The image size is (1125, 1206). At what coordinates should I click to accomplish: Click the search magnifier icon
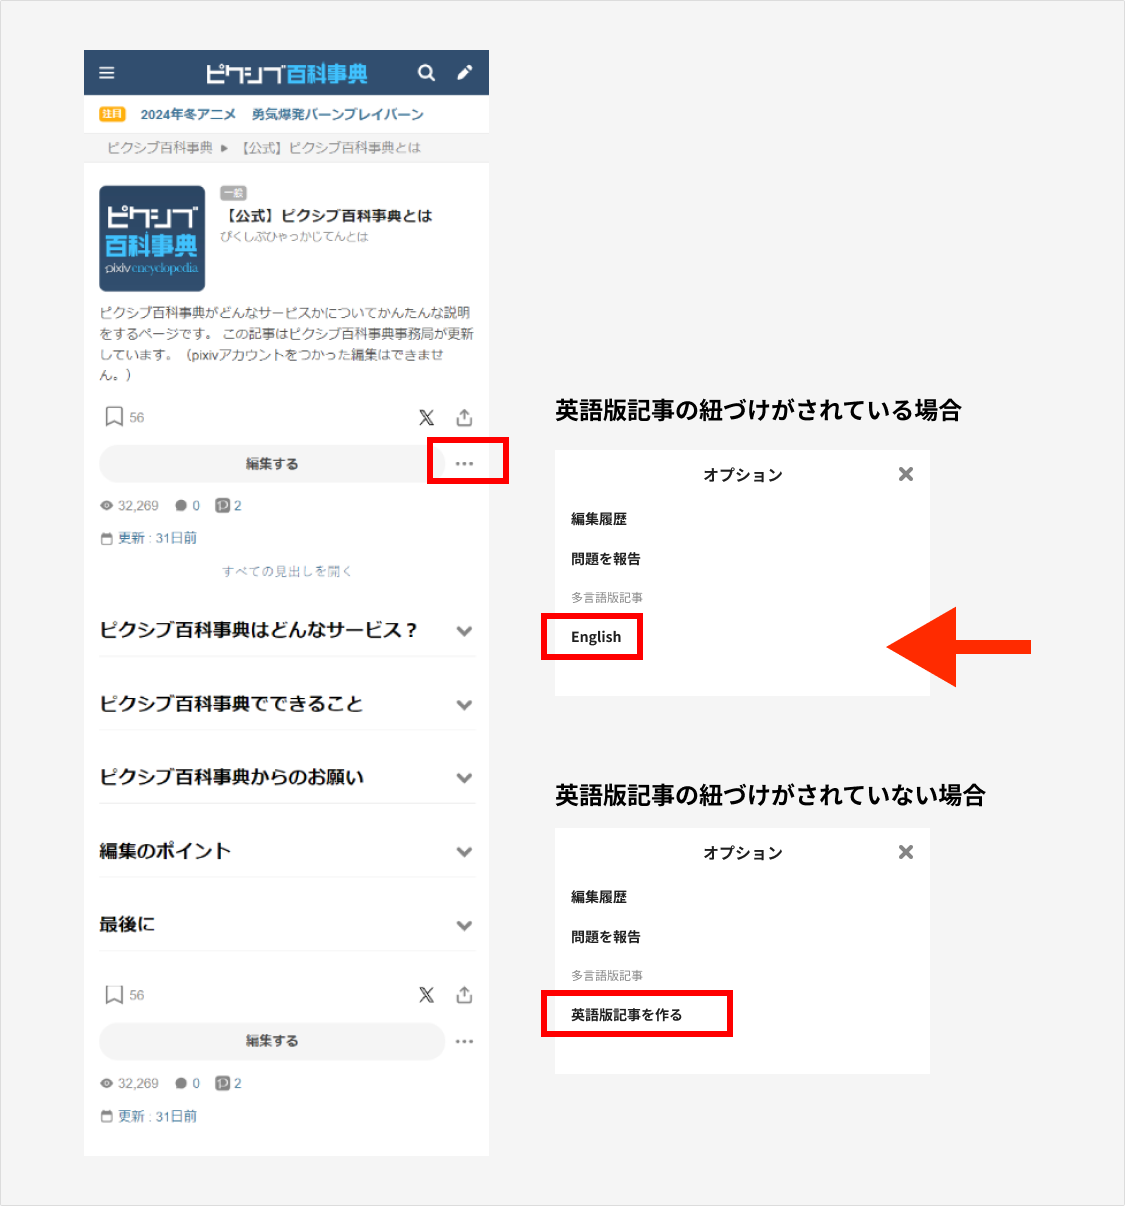coord(426,73)
